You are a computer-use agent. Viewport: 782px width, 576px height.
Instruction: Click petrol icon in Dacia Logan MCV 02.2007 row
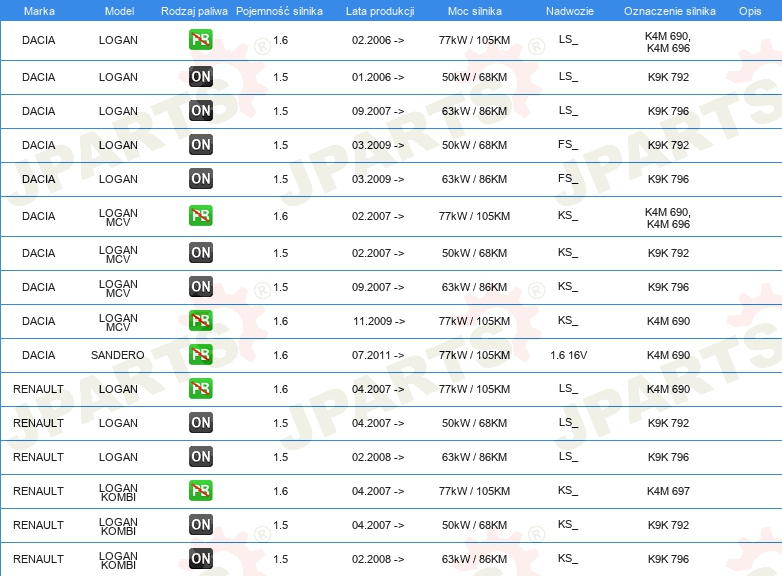coord(201,216)
